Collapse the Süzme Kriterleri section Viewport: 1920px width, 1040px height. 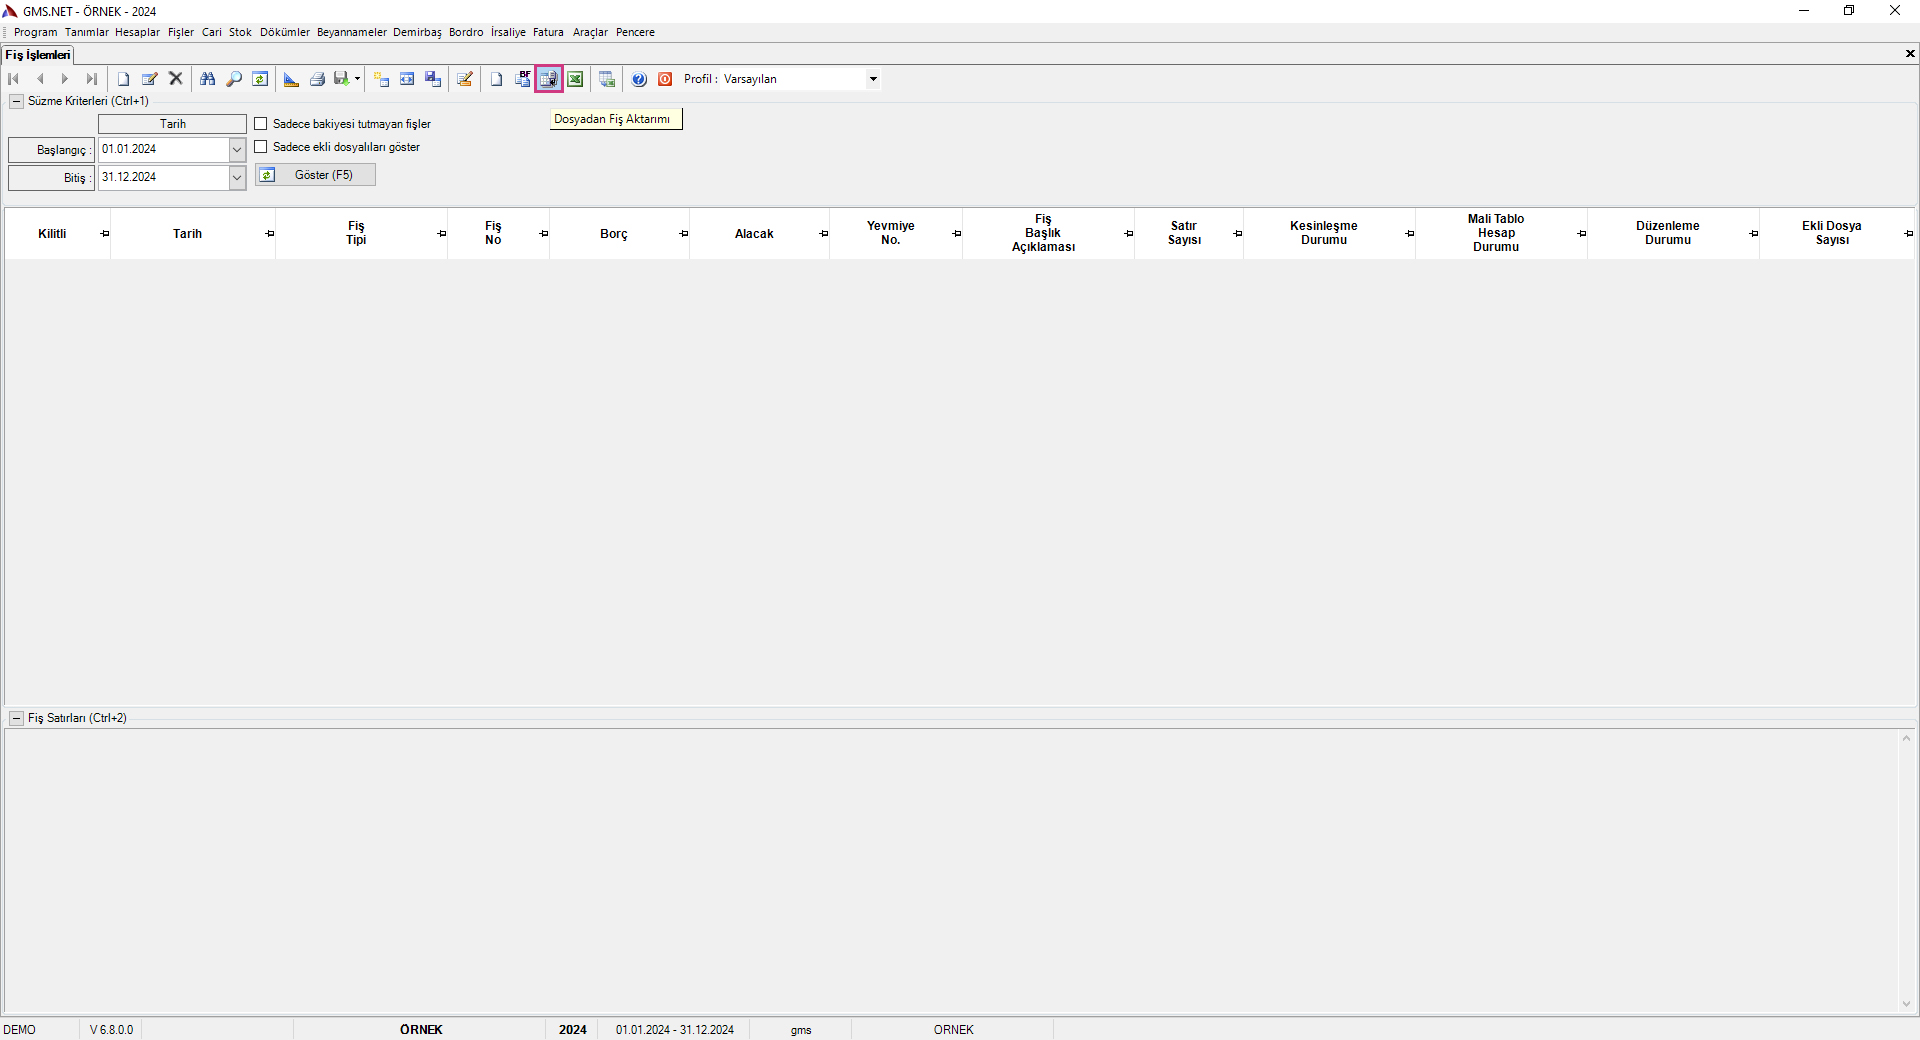click(x=16, y=101)
